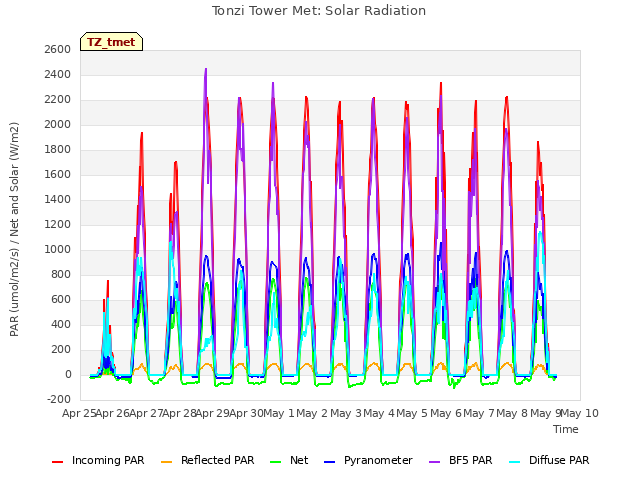Click the y-axis tick label 1600
Viewport: 640px width, 480px height.
coord(58,174)
